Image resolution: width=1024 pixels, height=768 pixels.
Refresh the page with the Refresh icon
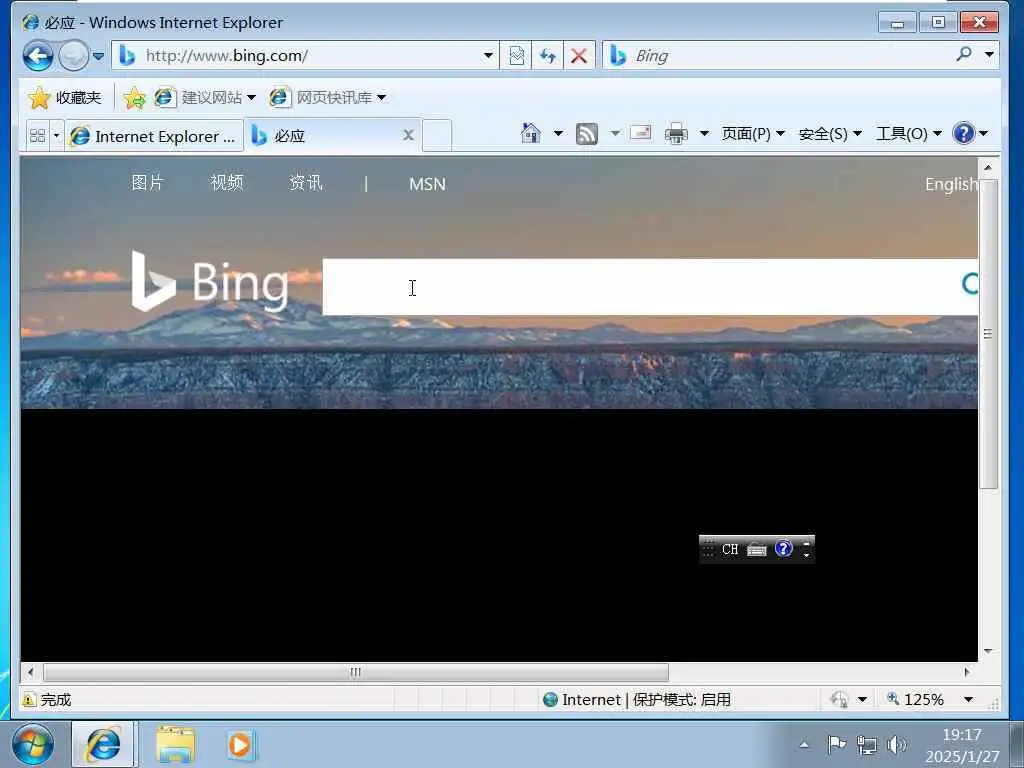coord(547,56)
